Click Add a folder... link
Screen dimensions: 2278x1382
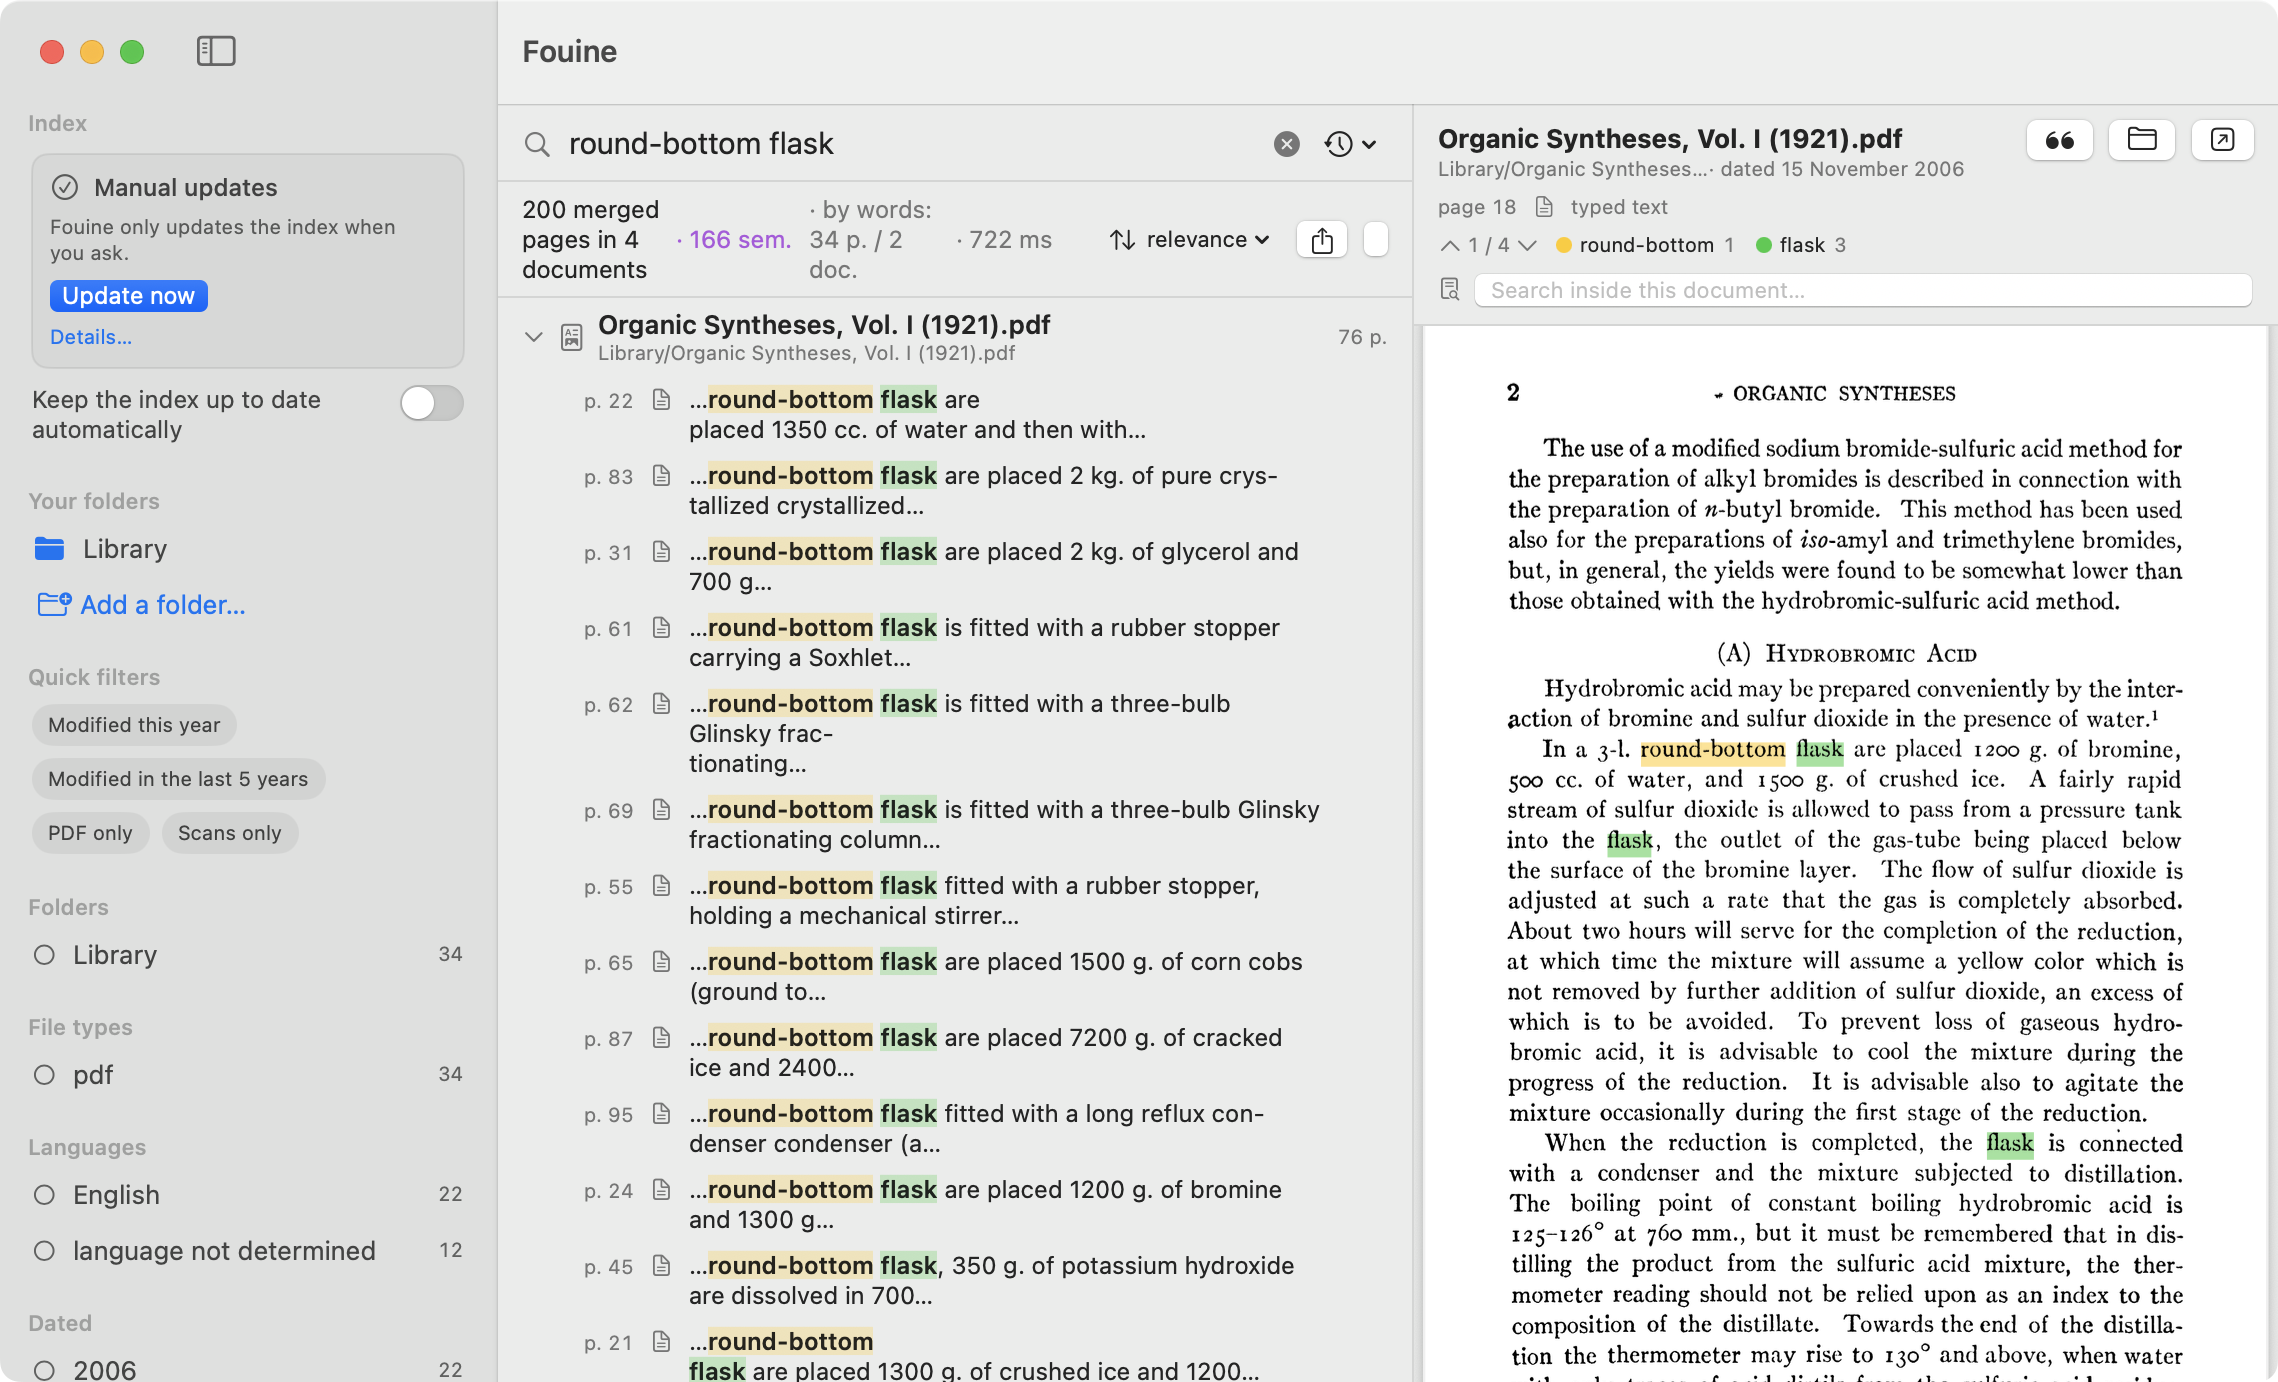tap(163, 605)
